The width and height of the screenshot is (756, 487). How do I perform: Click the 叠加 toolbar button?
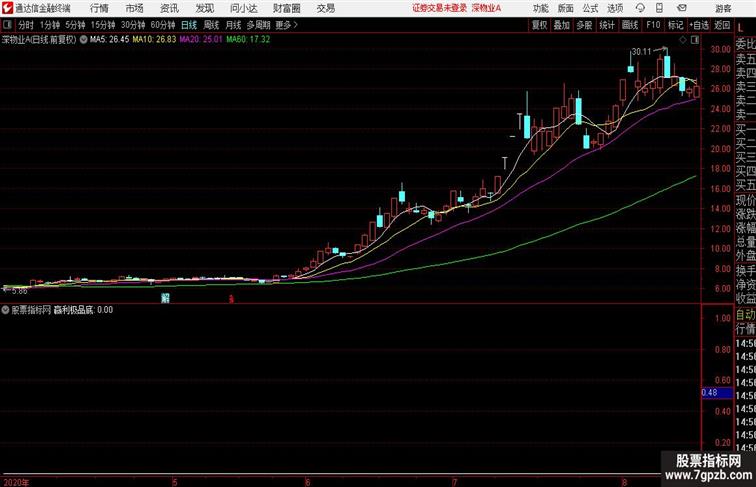[x=562, y=25]
